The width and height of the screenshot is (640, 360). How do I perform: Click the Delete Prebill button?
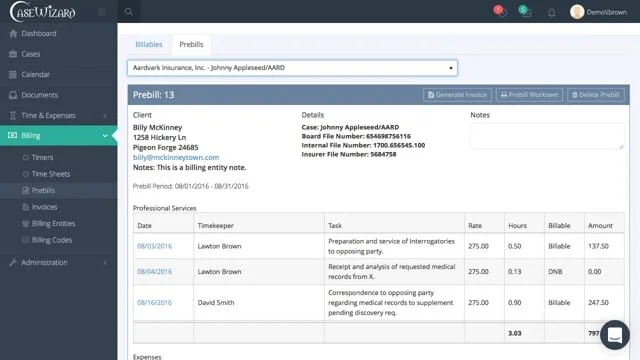pos(596,95)
